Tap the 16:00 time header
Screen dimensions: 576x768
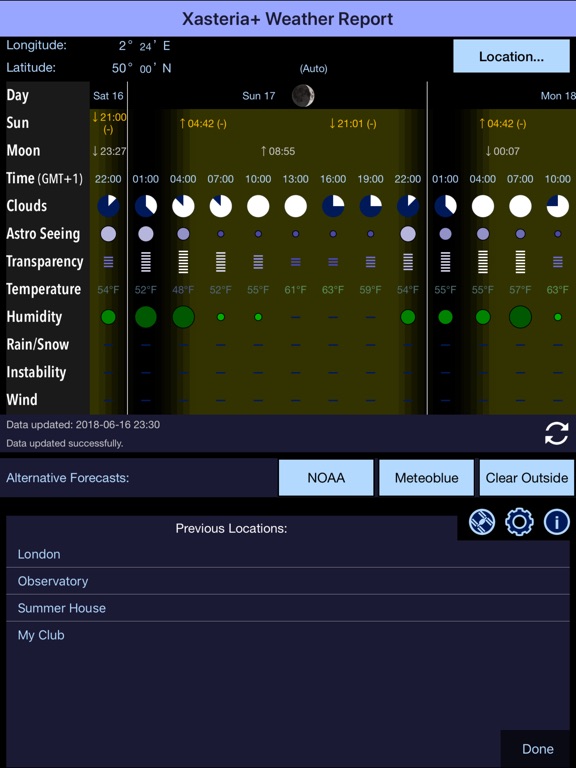tap(333, 179)
